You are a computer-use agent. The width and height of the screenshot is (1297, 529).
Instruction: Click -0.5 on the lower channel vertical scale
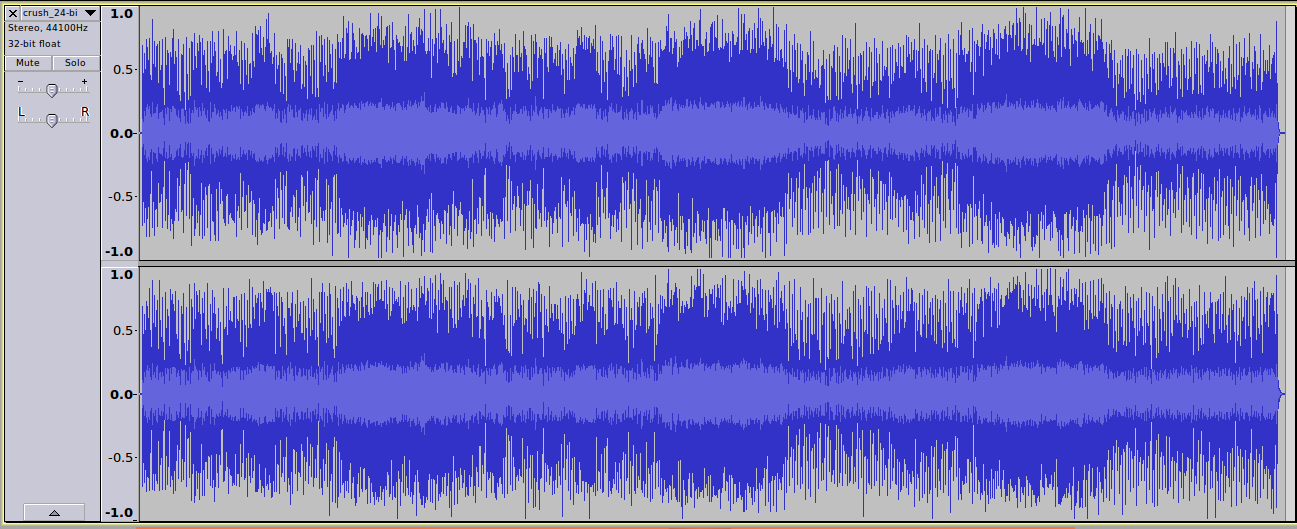[x=121, y=457]
